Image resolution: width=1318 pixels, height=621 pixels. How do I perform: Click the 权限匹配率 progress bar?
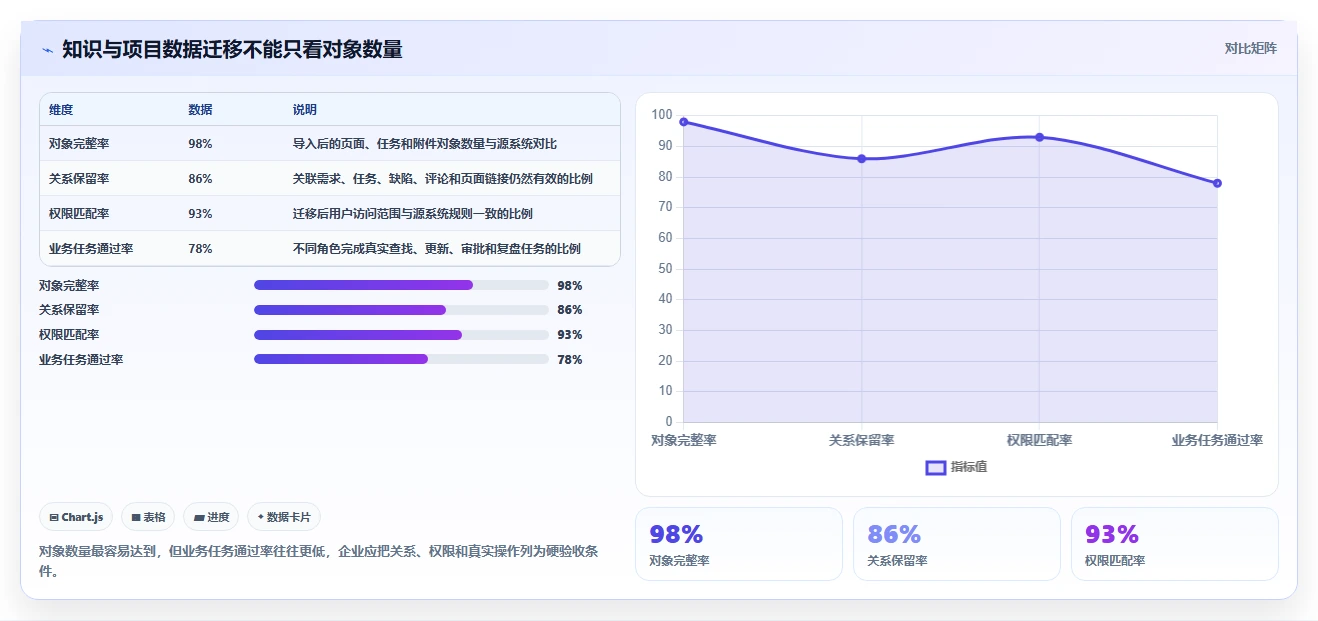(401, 335)
